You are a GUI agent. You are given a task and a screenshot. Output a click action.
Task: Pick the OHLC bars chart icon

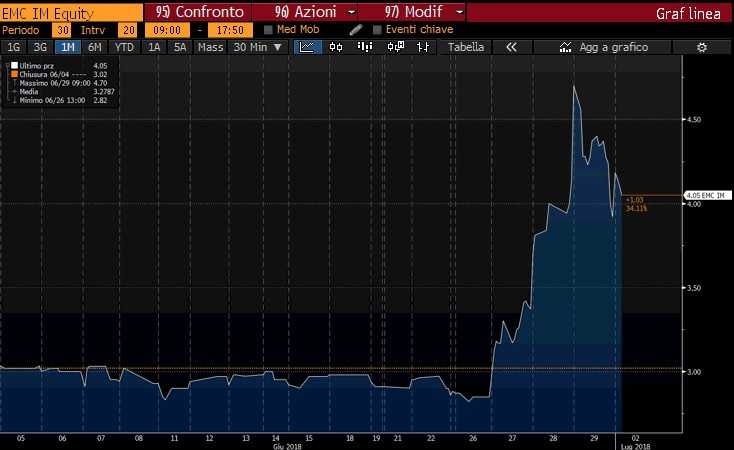point(423,47)
